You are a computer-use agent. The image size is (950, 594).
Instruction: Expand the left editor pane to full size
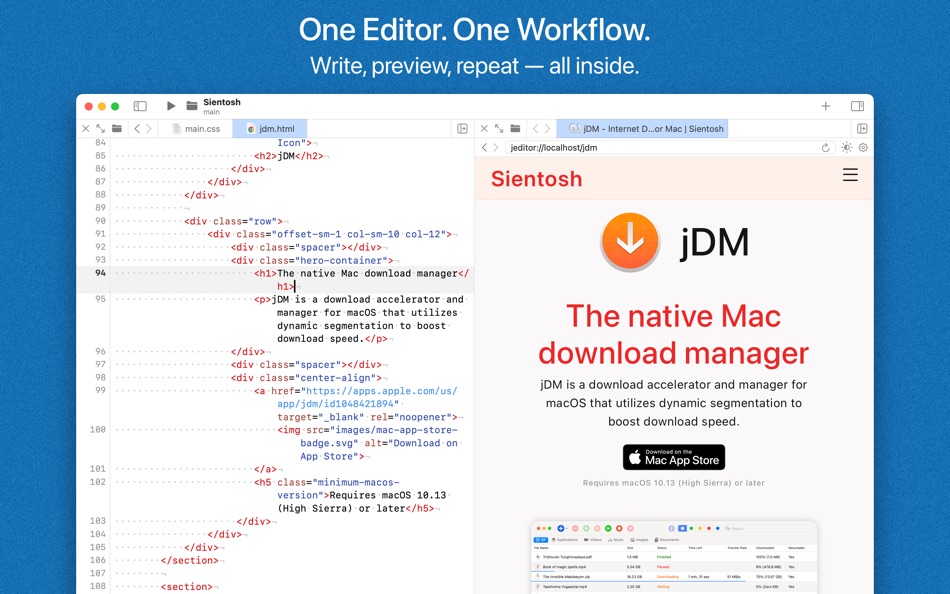(101, 128)
